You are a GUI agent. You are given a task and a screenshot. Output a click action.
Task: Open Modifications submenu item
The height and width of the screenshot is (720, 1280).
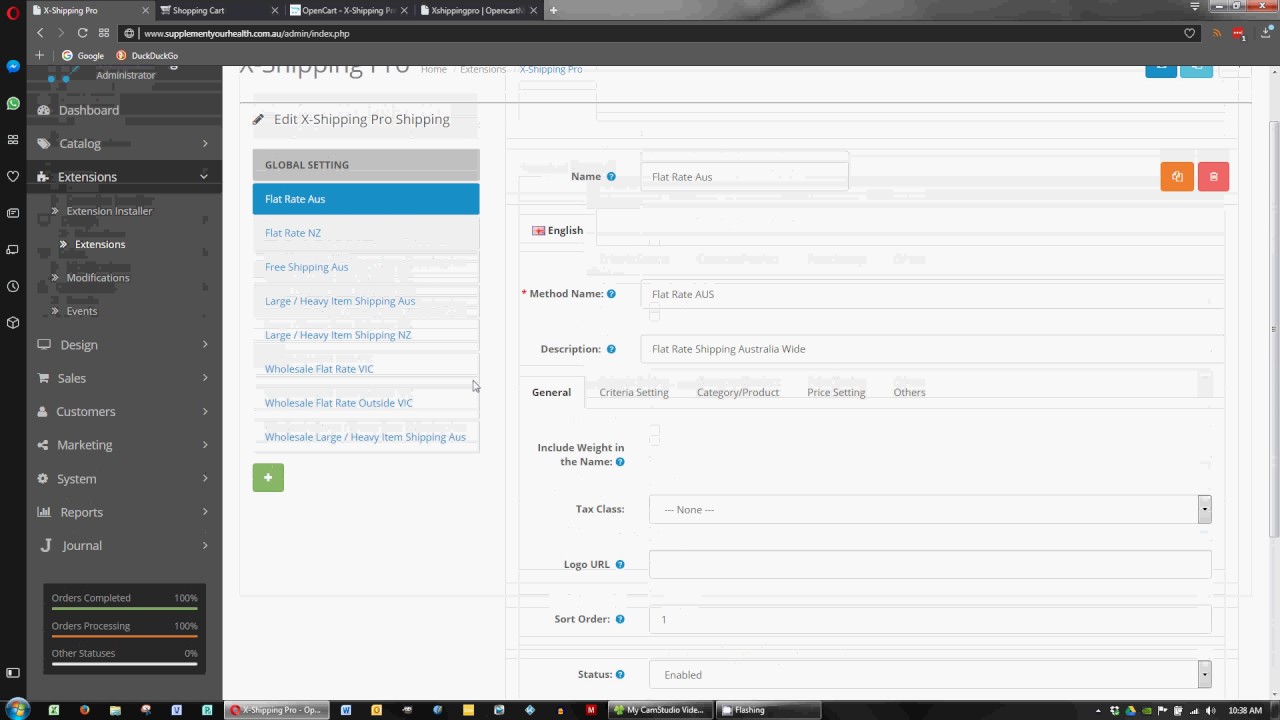pyautogui.click(x=98, y=278)
